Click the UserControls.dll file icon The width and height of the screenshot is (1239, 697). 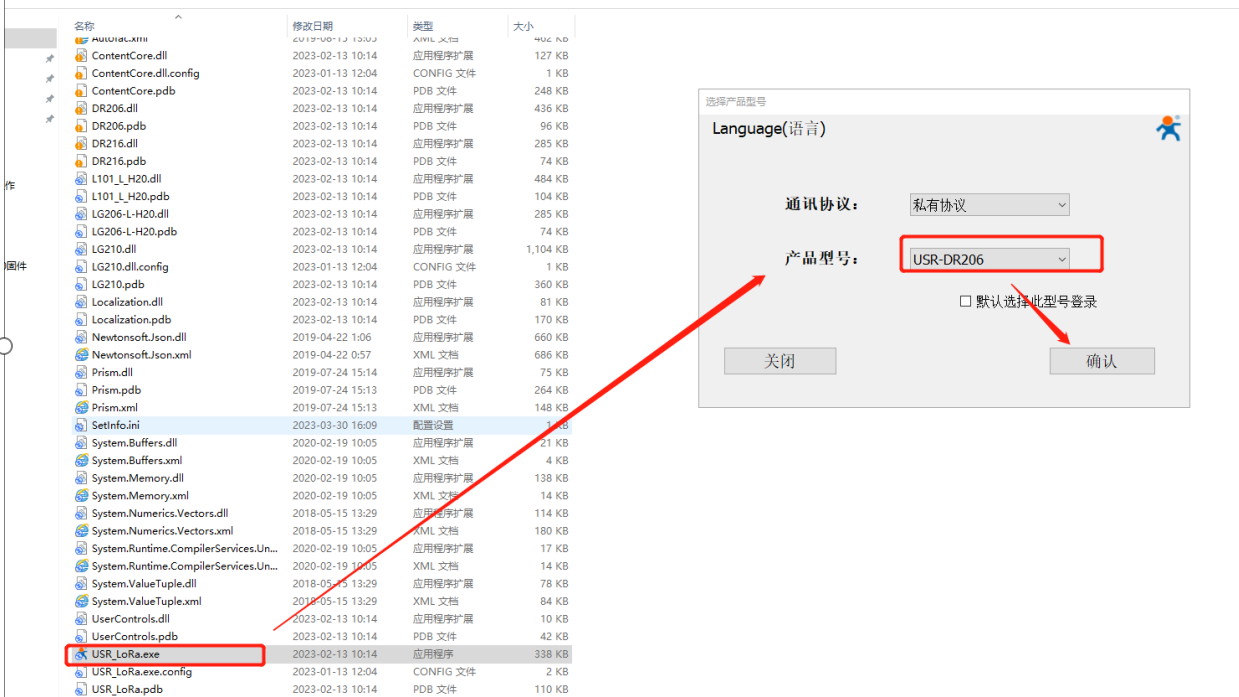(82, 619)
